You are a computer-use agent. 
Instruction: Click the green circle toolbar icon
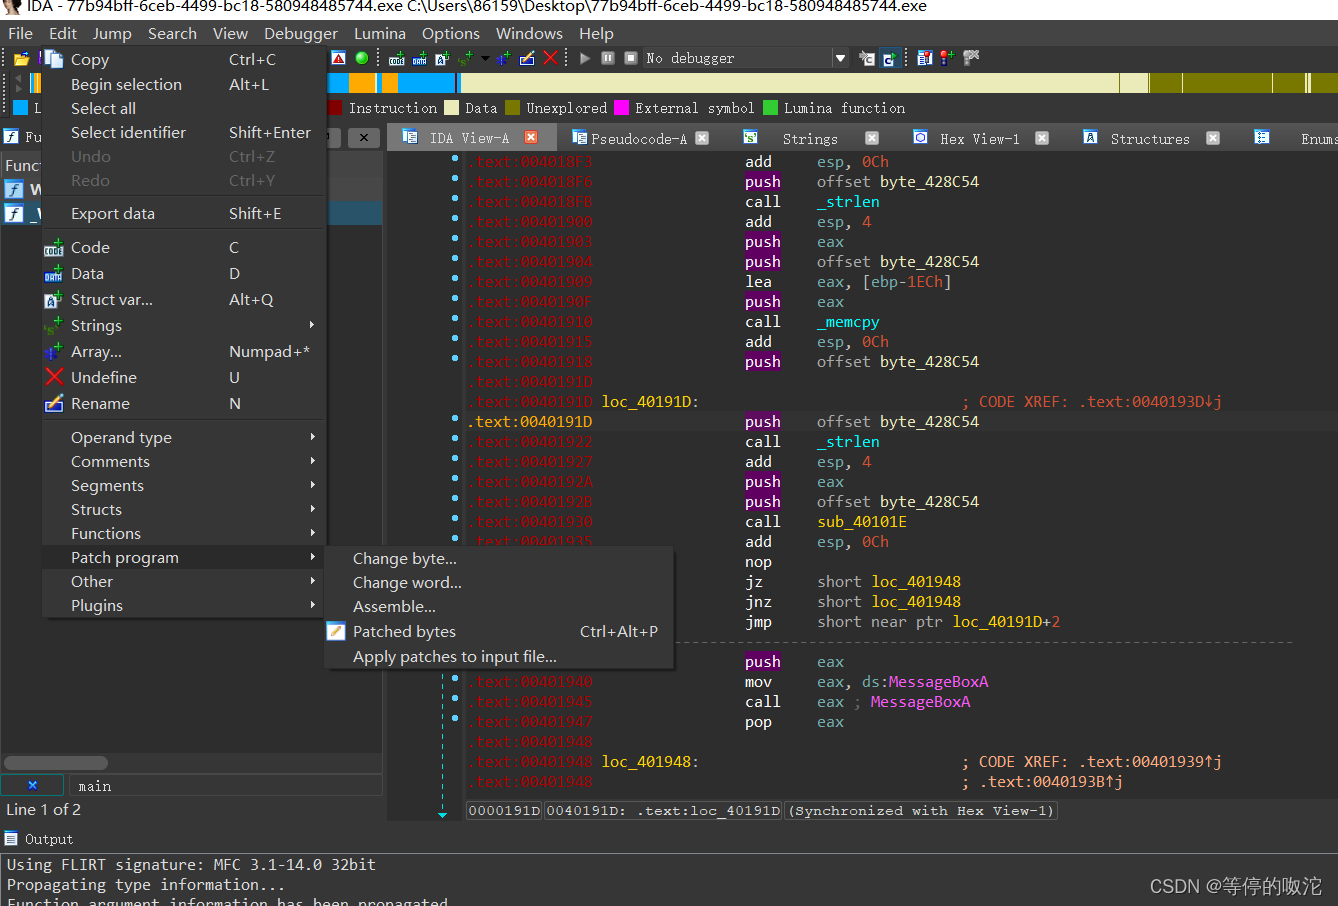pyautogui.click(x=361, y=58)
